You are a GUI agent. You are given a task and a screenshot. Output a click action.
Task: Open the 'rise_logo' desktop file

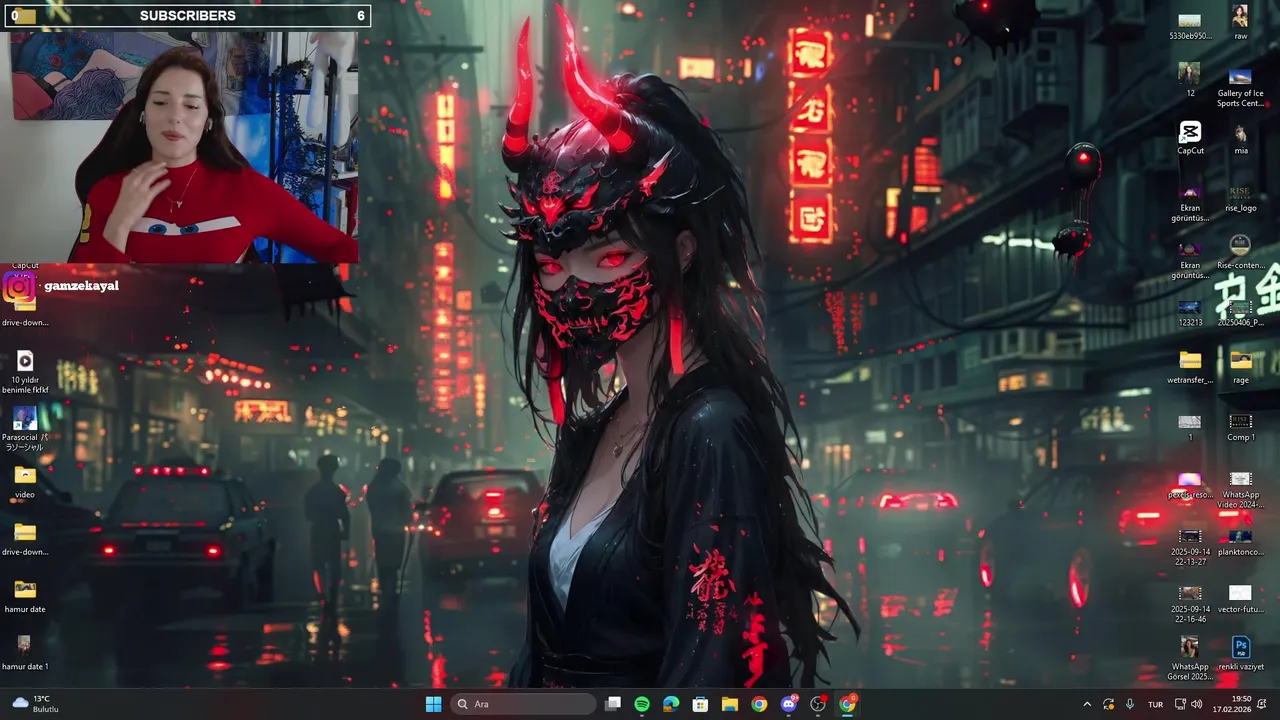pyautogui.click(x=1240, y=196)
